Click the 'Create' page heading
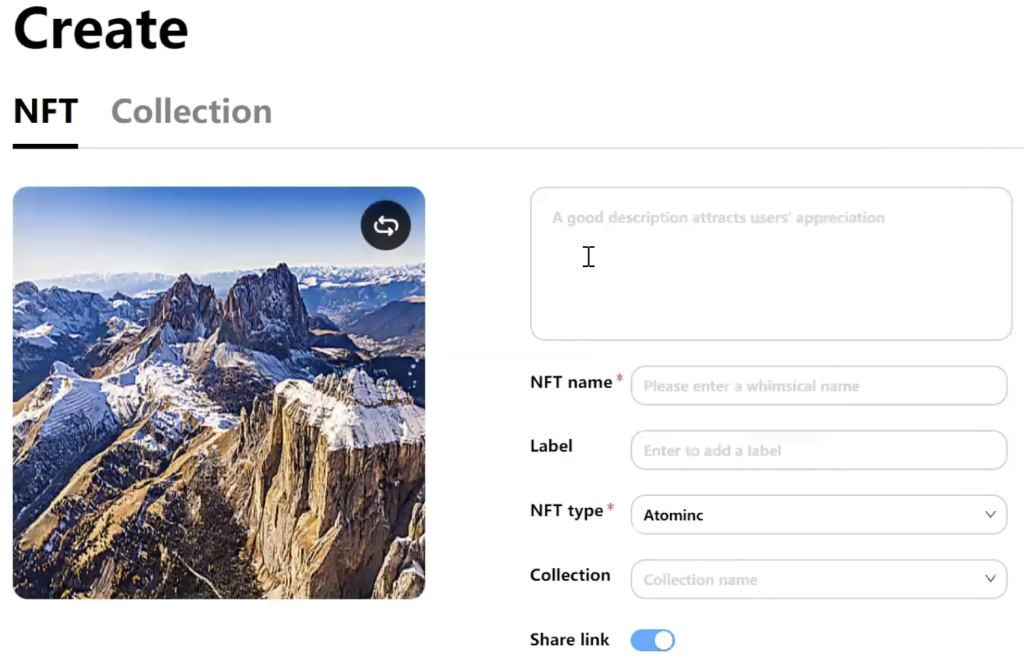Viewport: 1024px width, 659px height. tap(101, 29)
